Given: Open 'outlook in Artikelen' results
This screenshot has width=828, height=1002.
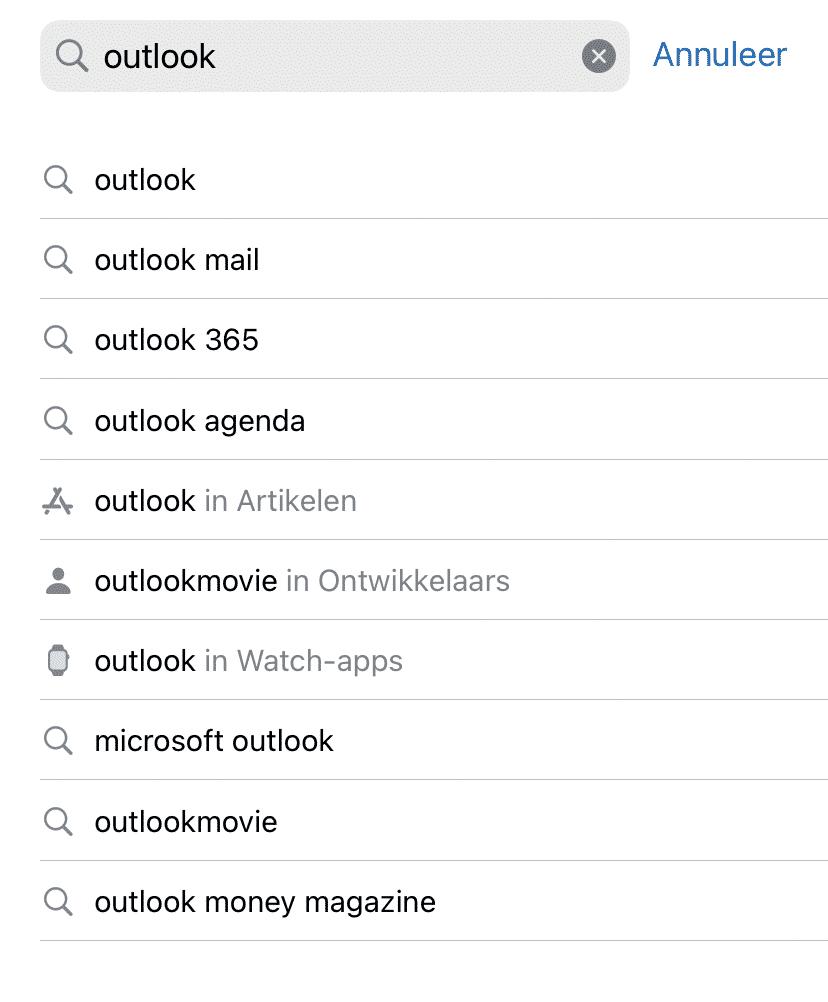Looking at the screenshot, I should click(x=434, y=500).
